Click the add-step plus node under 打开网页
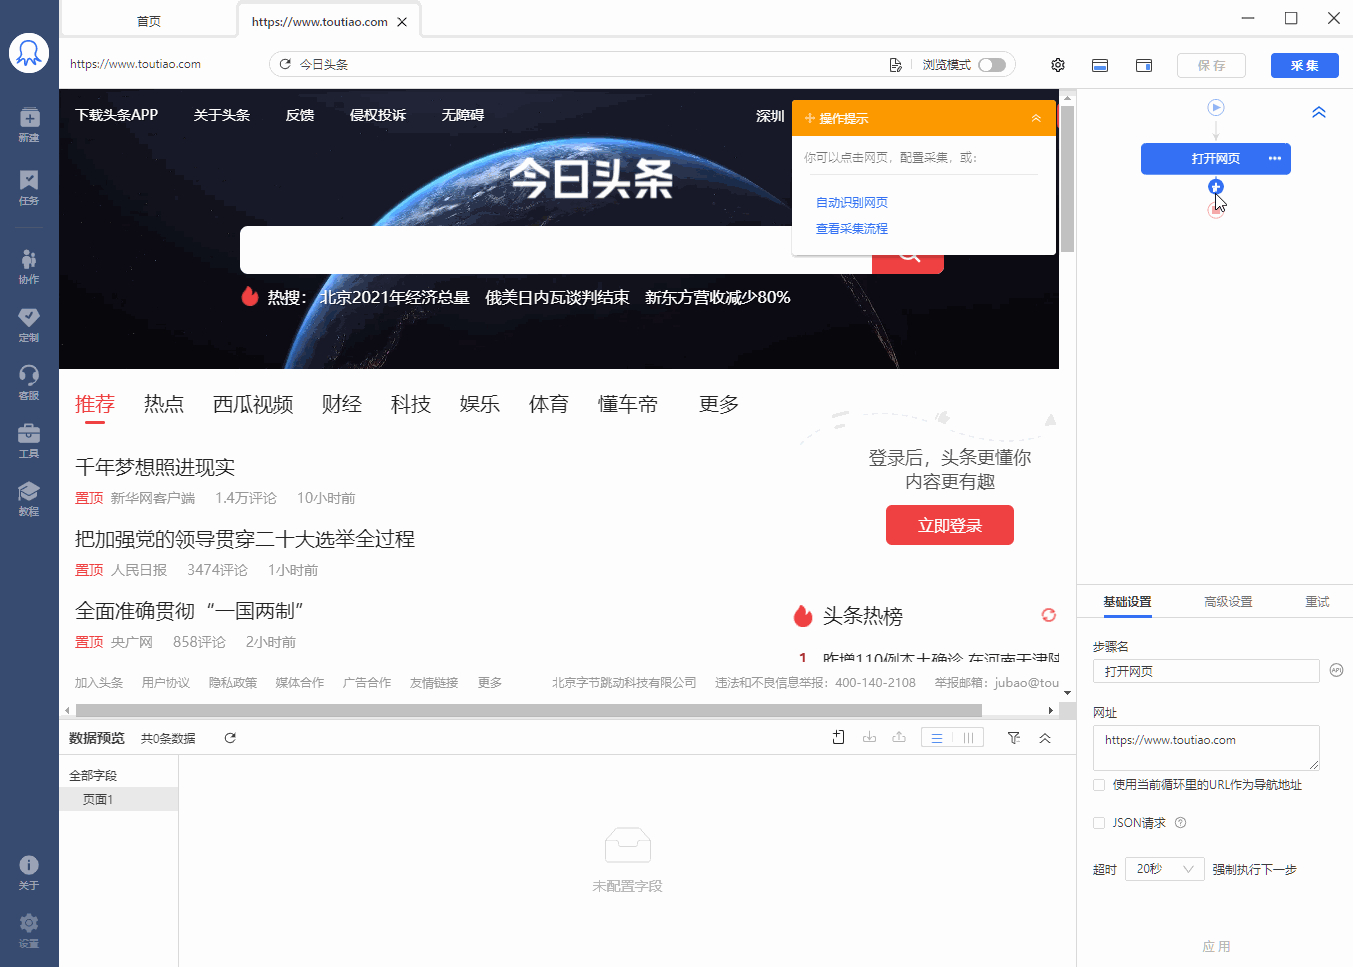Image resolution: width=1353 pixels, height=967 pixels. click(x=1216, y=187)
